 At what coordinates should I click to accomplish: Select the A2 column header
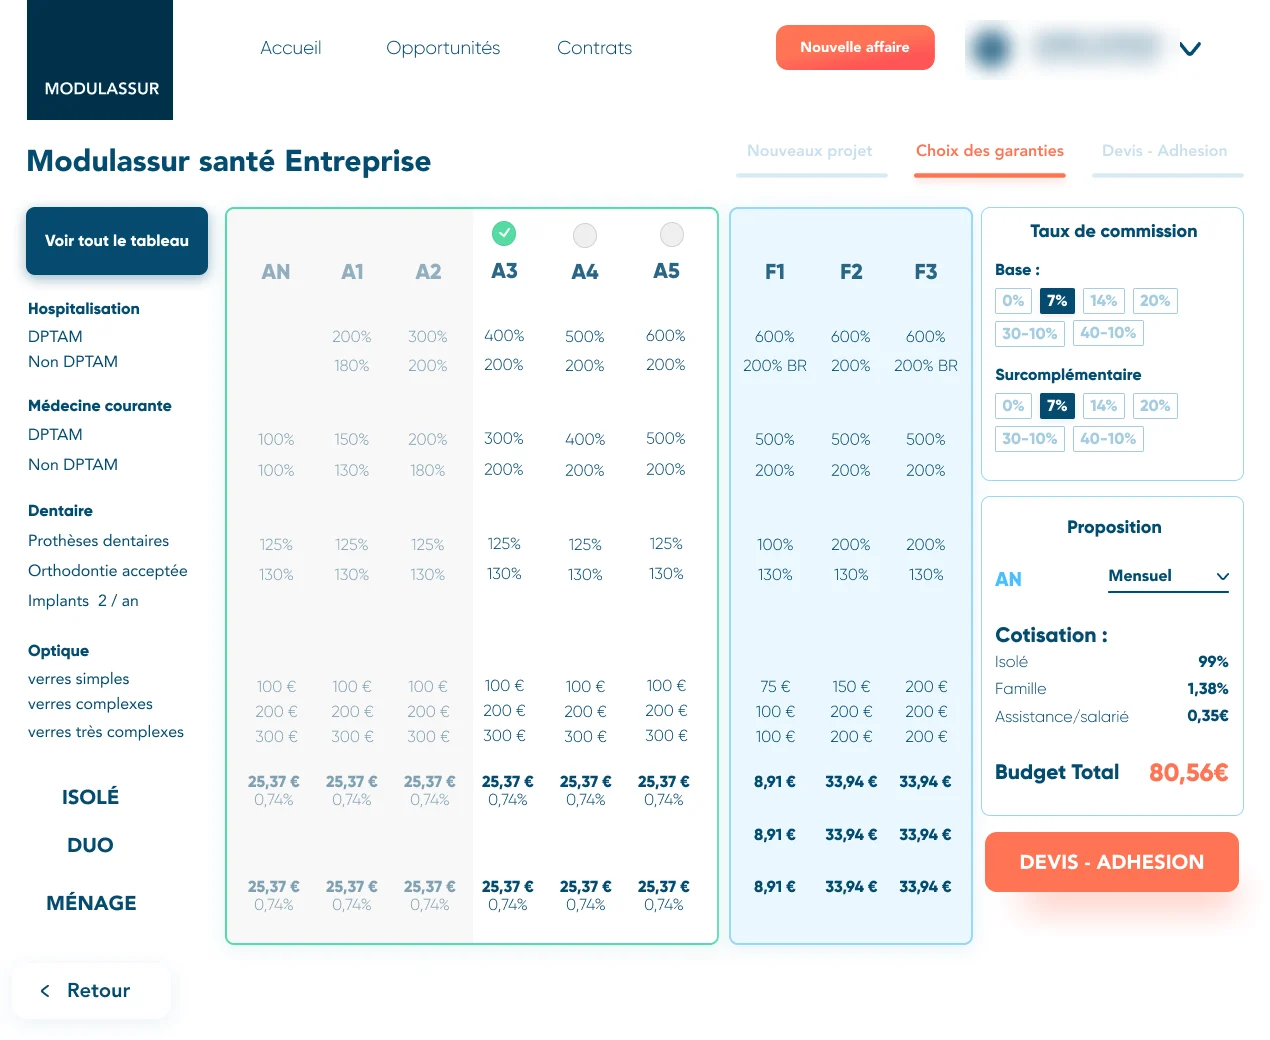[x=428, y=272]
